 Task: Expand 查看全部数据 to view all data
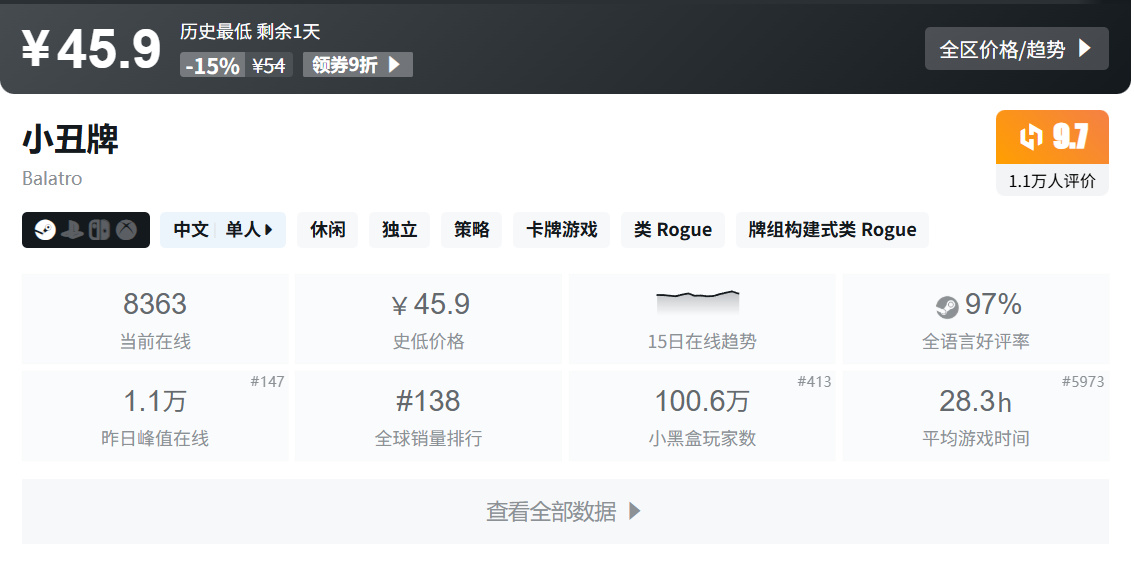click(x=565, y=511)
